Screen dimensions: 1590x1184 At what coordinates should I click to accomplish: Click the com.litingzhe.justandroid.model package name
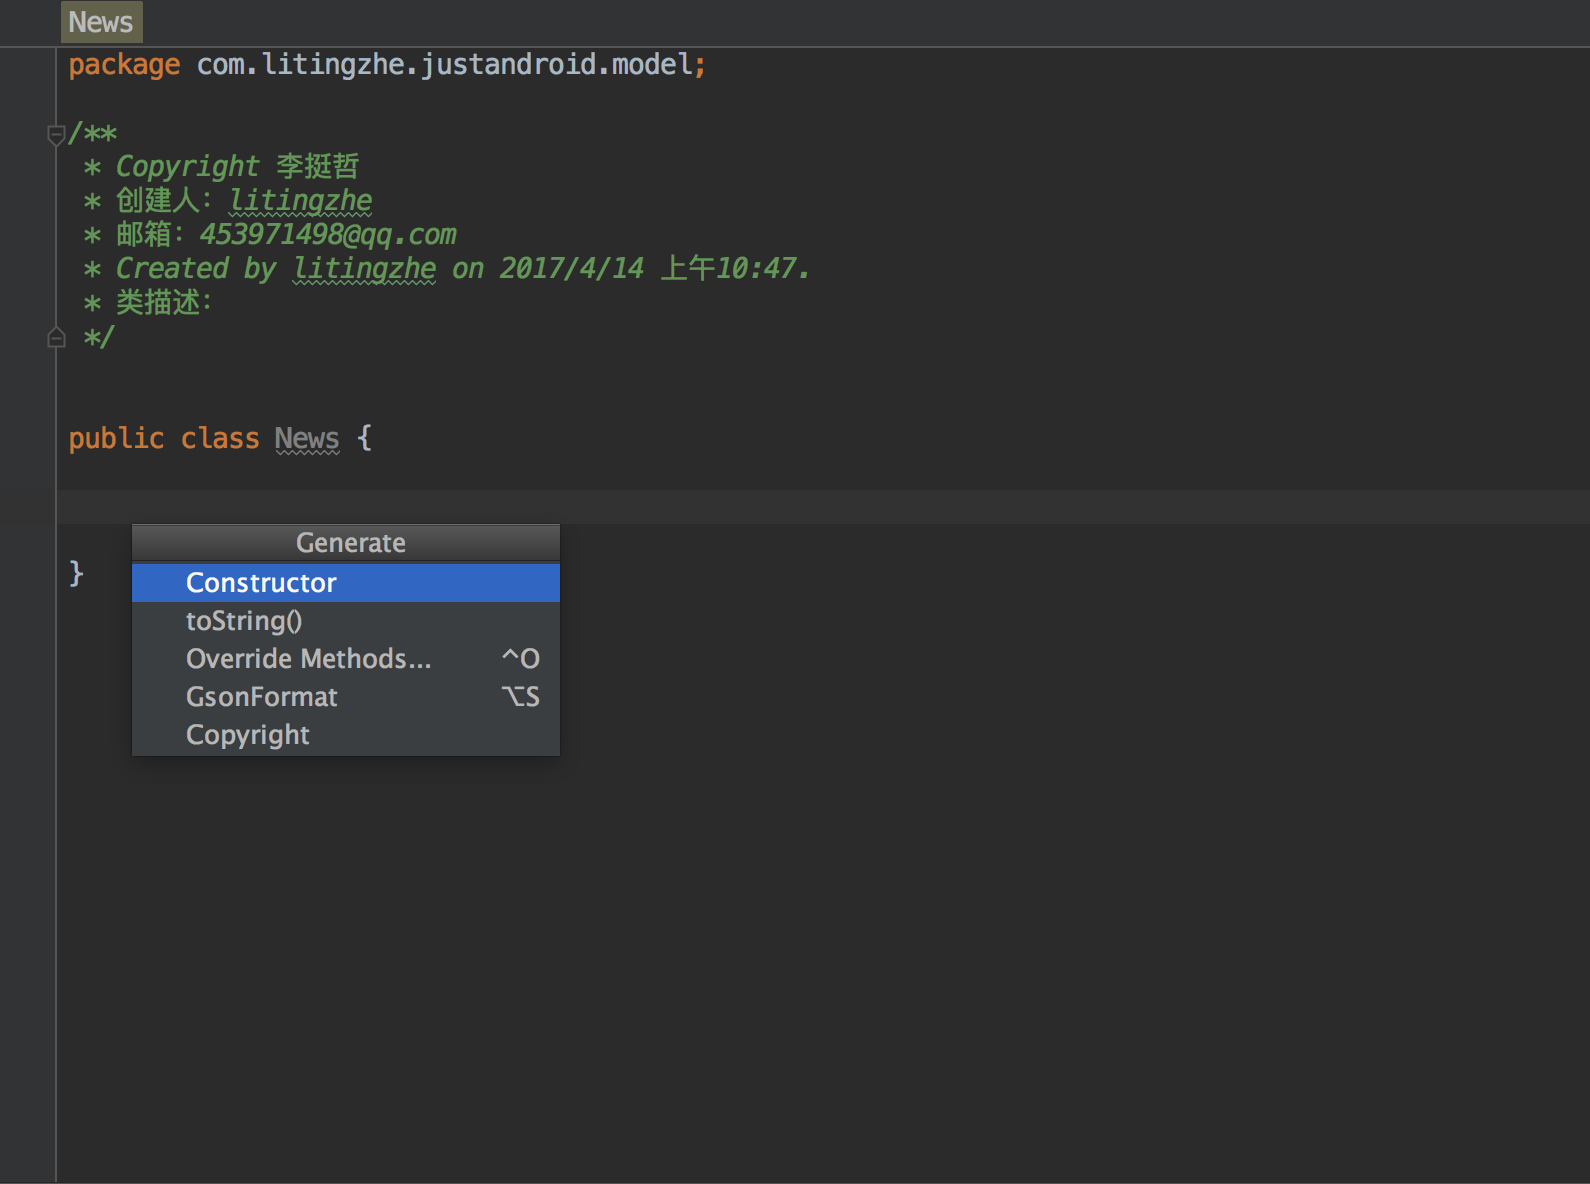444,65
